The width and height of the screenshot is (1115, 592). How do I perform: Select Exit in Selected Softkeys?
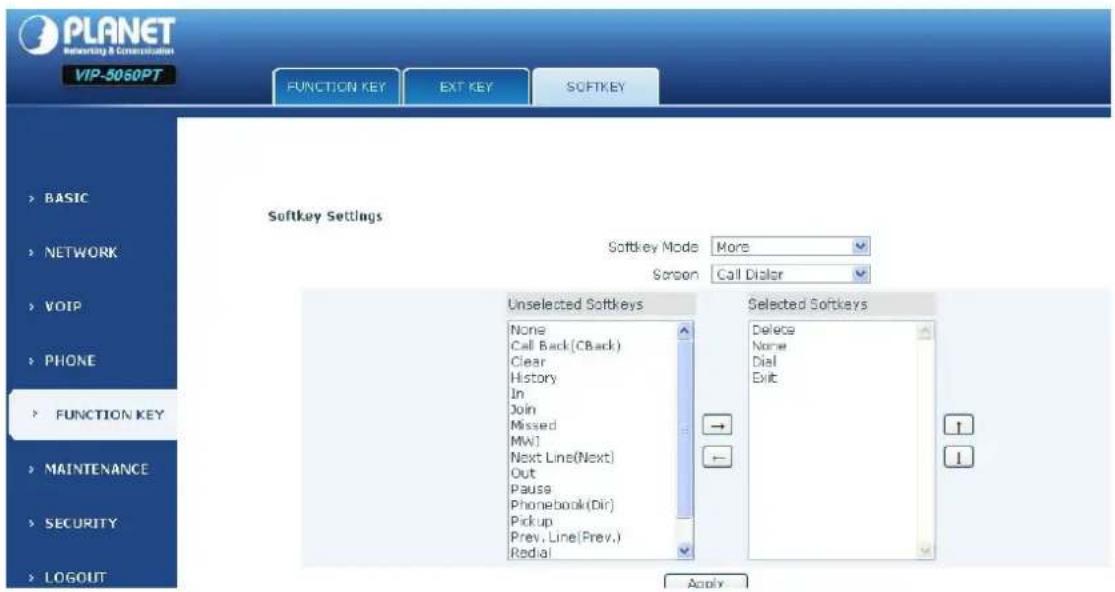pyautogui.click(x=764, y=377)
